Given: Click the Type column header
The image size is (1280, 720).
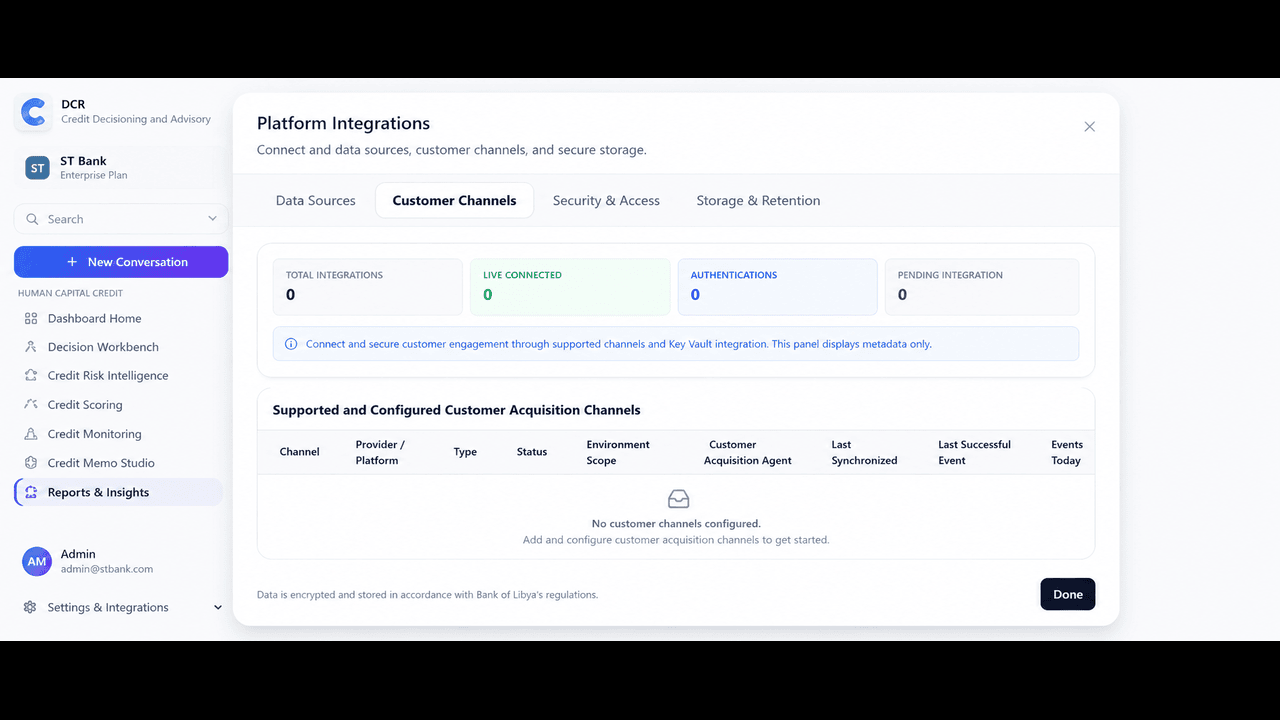Looking at the screenshot, I should point(465,452).
